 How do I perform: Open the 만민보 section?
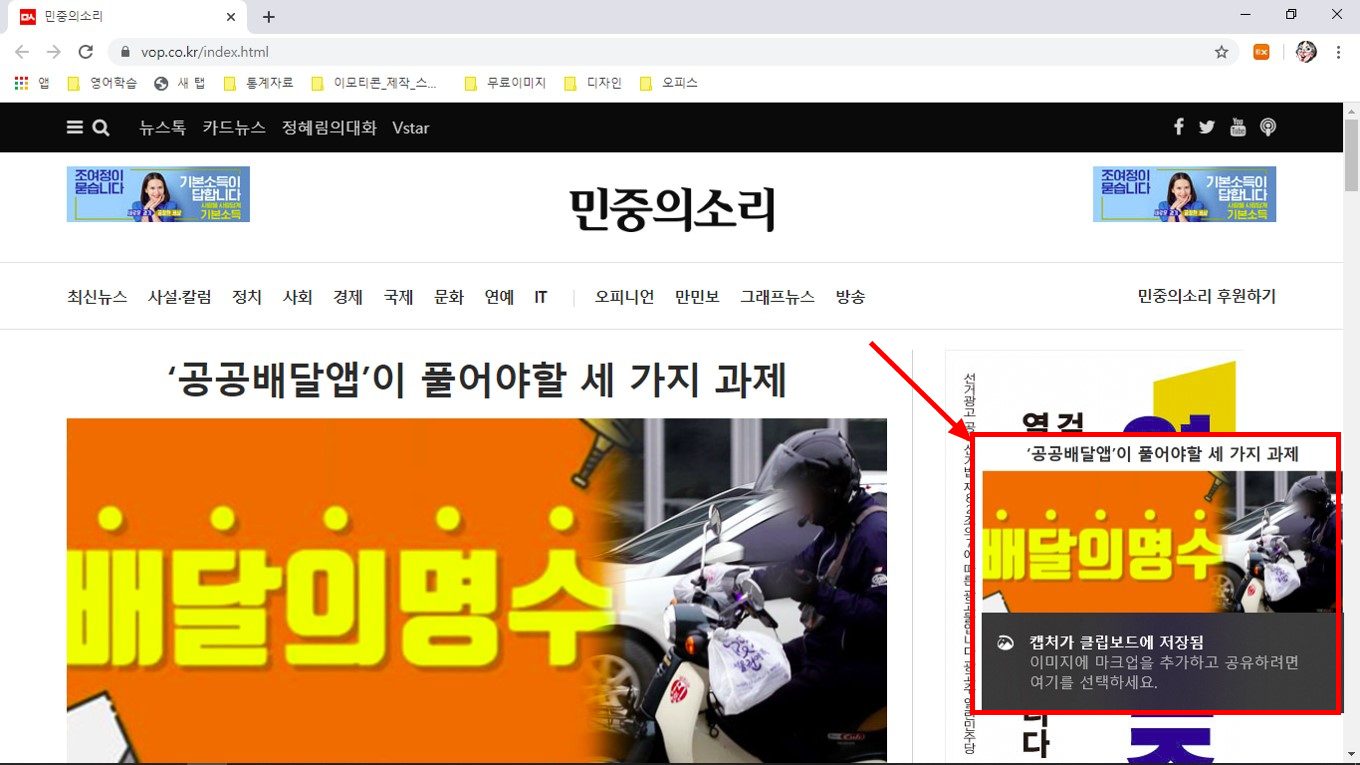click(x=697, y=297)
